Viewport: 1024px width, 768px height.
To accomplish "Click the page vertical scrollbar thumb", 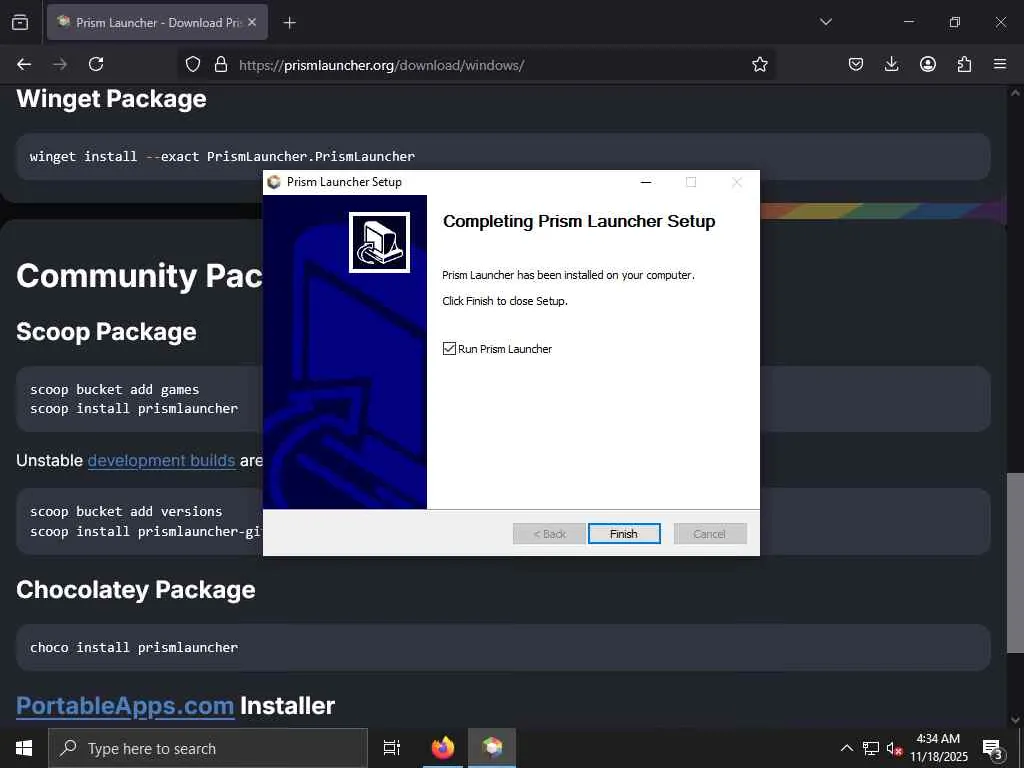I will click(1015, 562).
